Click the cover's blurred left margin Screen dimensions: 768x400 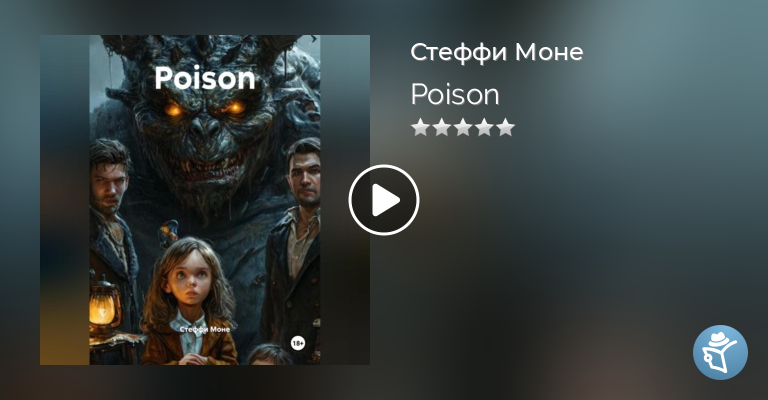click(64, 200)
